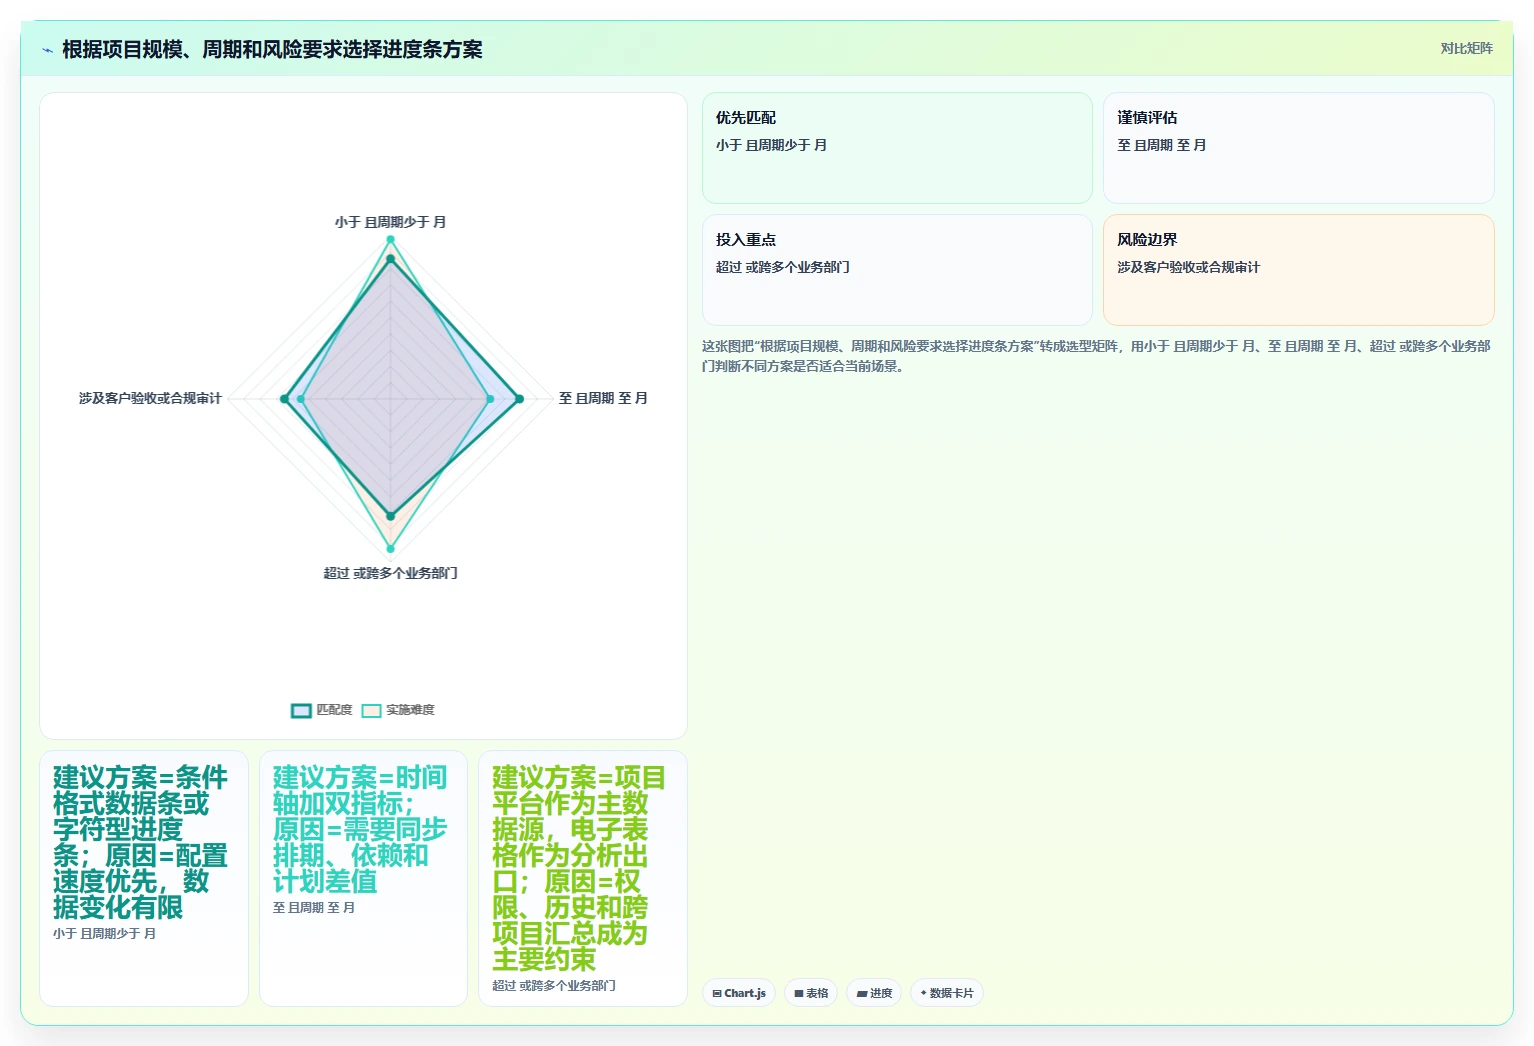This screenshot has width=1534, height=1046.
Task: Toggle the 匹配度 legend swatch
Action: (x=301, y=711)
